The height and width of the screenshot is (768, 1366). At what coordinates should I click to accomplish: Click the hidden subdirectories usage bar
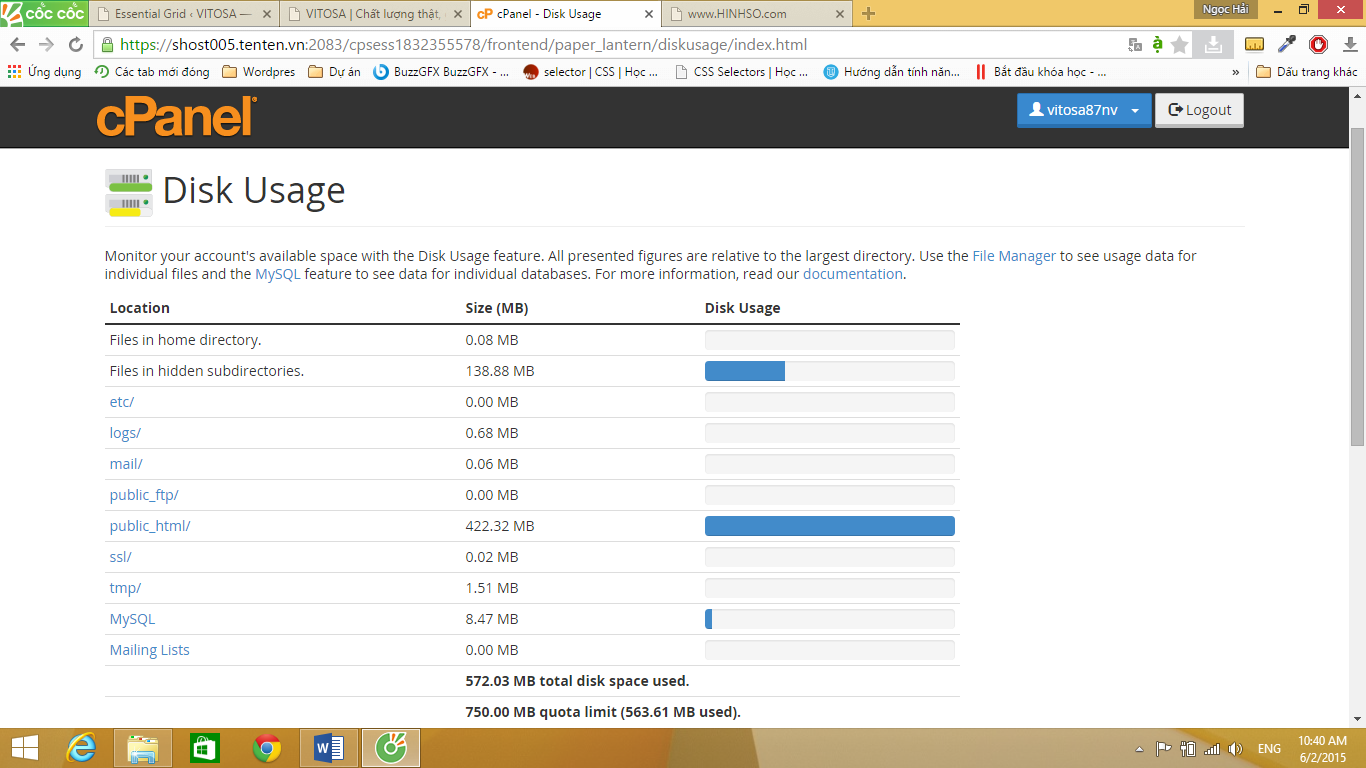tap(830, 371)
